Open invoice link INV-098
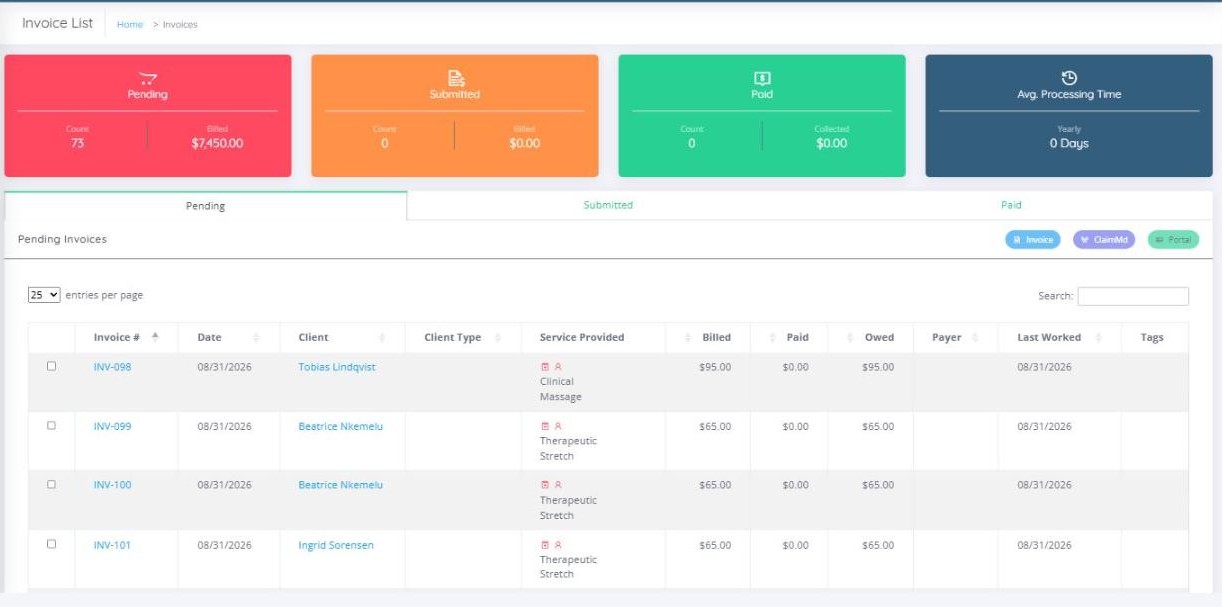Viewport: 1222px width, 607px height. [x=112, y=367]
